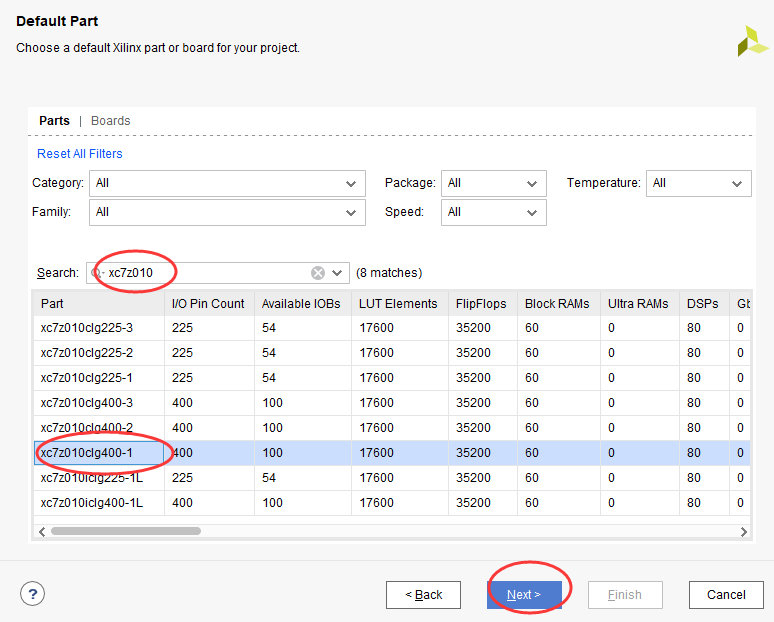Screen dimensions: 774x622
Task: Sort by DSPs column header
Action: point(704,304)
